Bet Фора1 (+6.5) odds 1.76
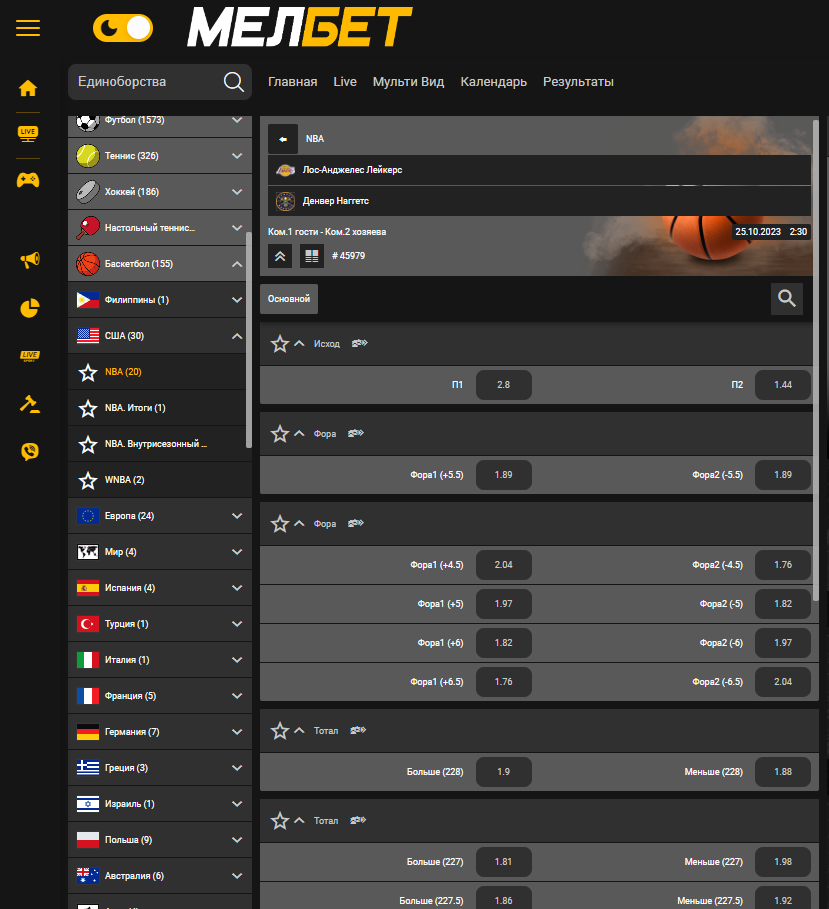This screenshot has height=909, width=829. coord(504,682)
